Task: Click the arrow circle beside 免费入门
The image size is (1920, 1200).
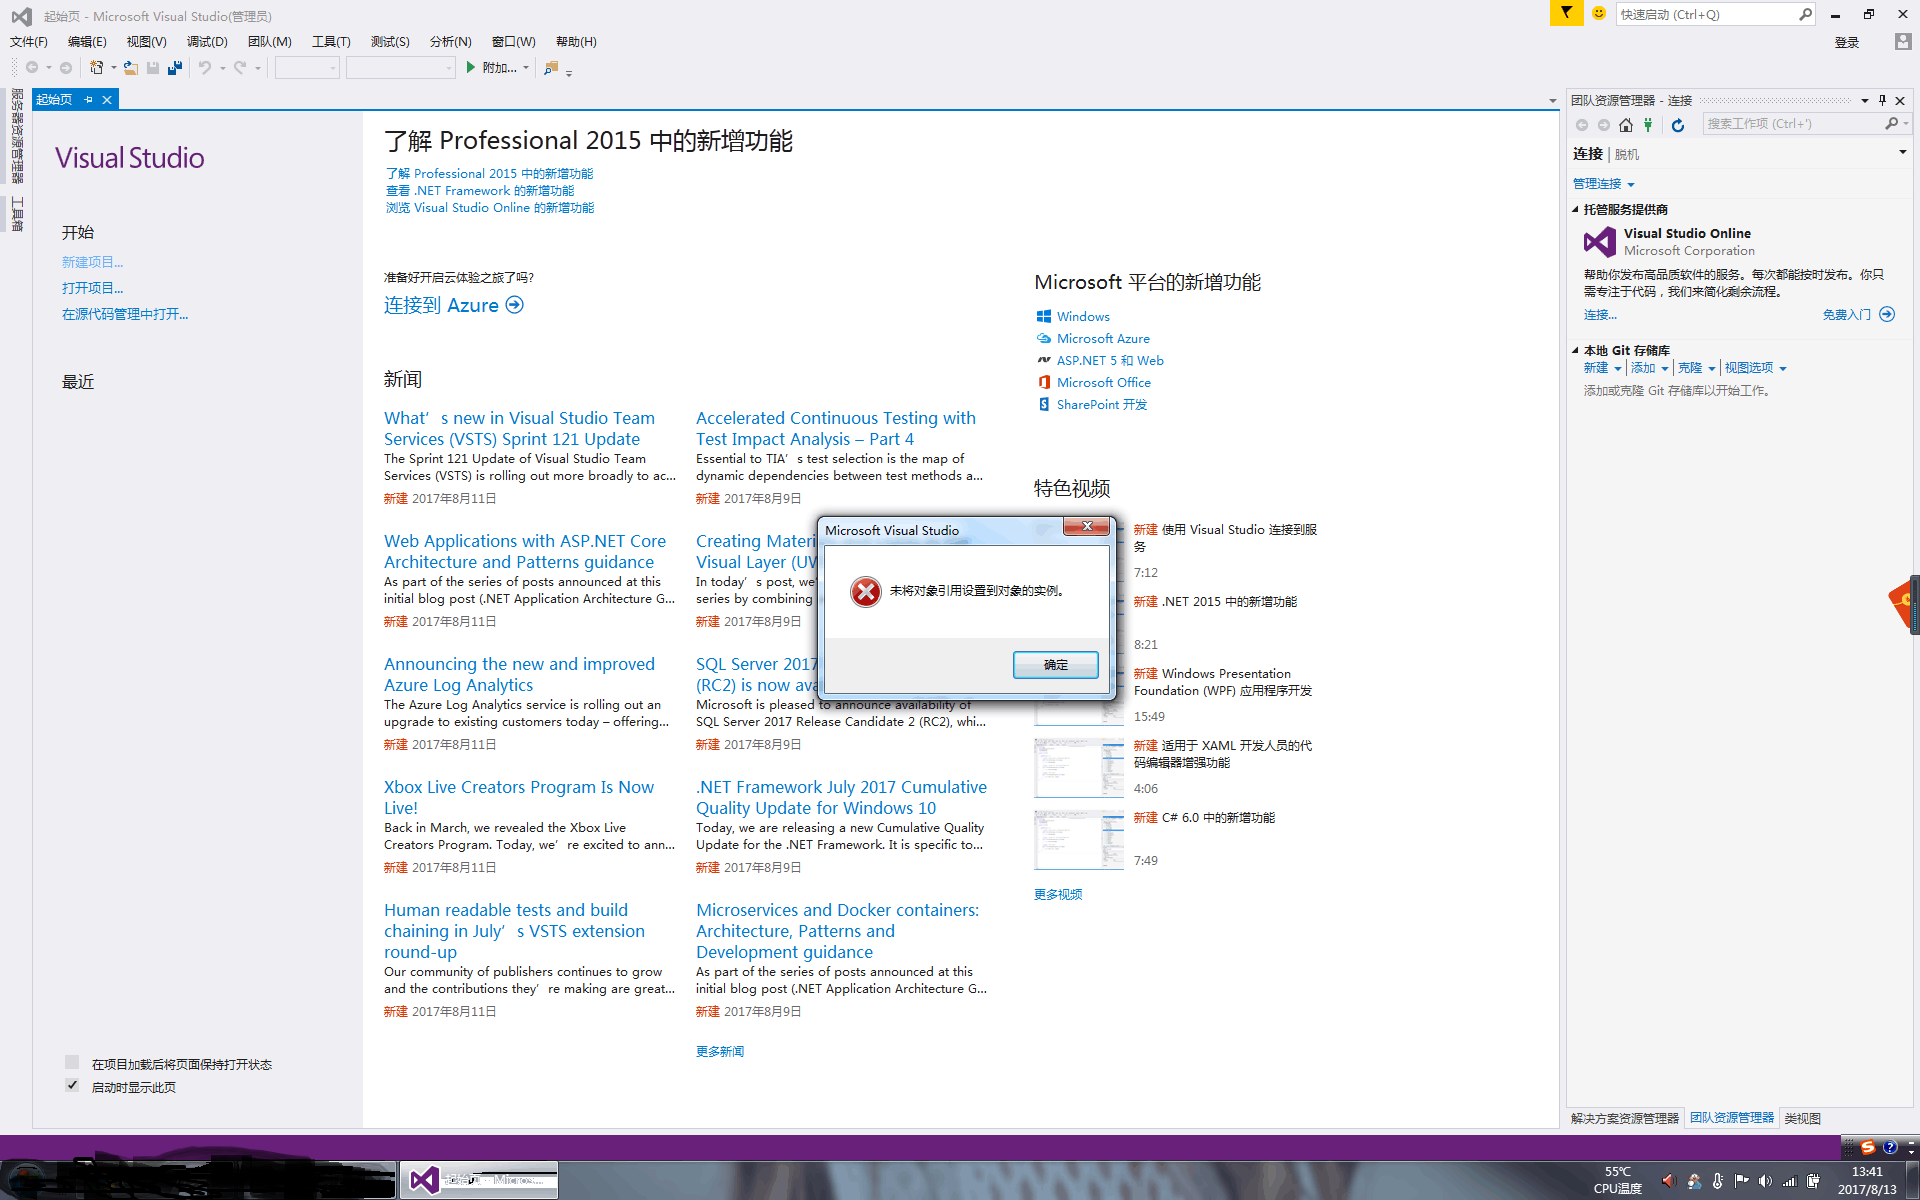Action: point(1887,314)
